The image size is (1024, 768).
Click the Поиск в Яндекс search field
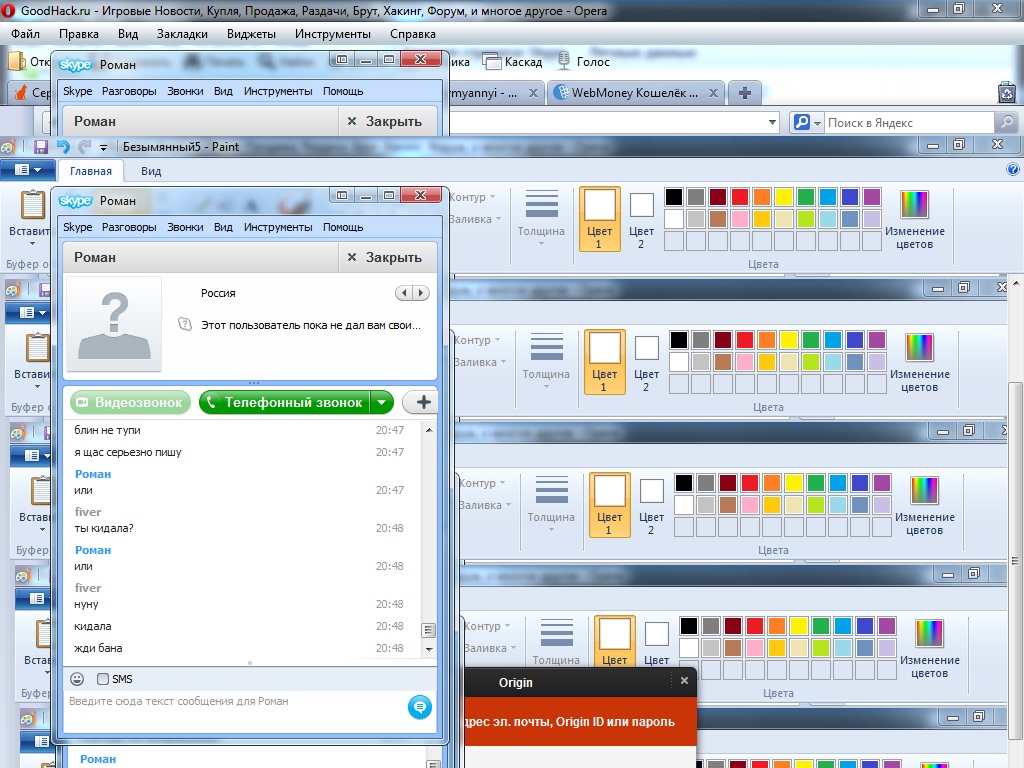tap(909, 122)
